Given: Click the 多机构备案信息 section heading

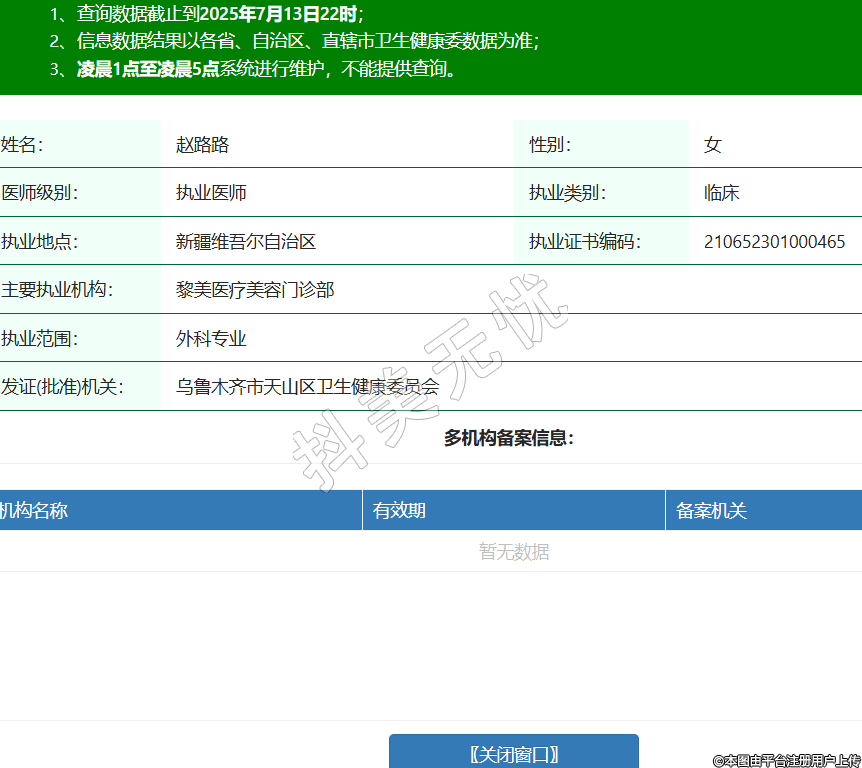Looking at the screenshot, I should pyautogui.click(x=509, y=438).
